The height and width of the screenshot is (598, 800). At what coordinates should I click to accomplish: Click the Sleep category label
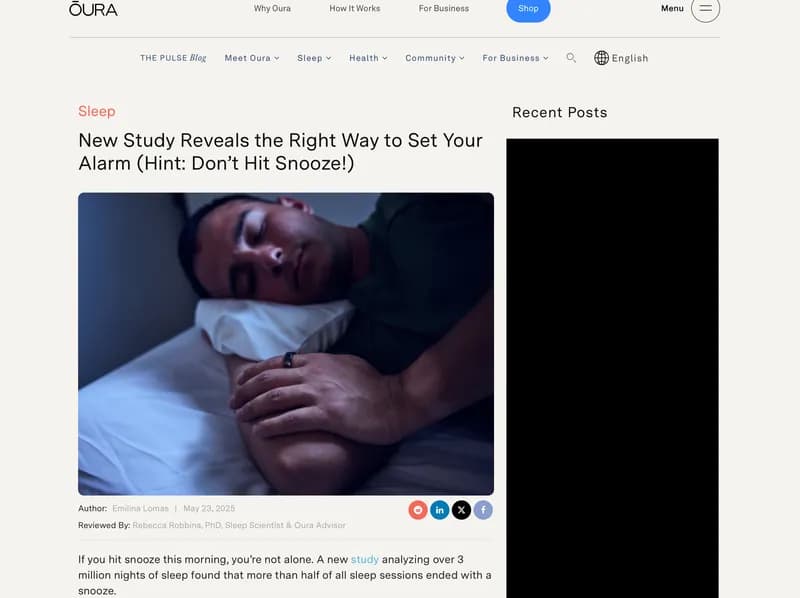[x=97, y=111]
